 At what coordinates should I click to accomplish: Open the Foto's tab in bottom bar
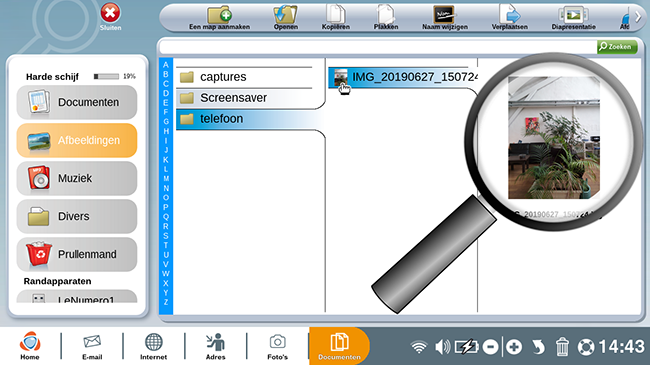coord(277,347)
